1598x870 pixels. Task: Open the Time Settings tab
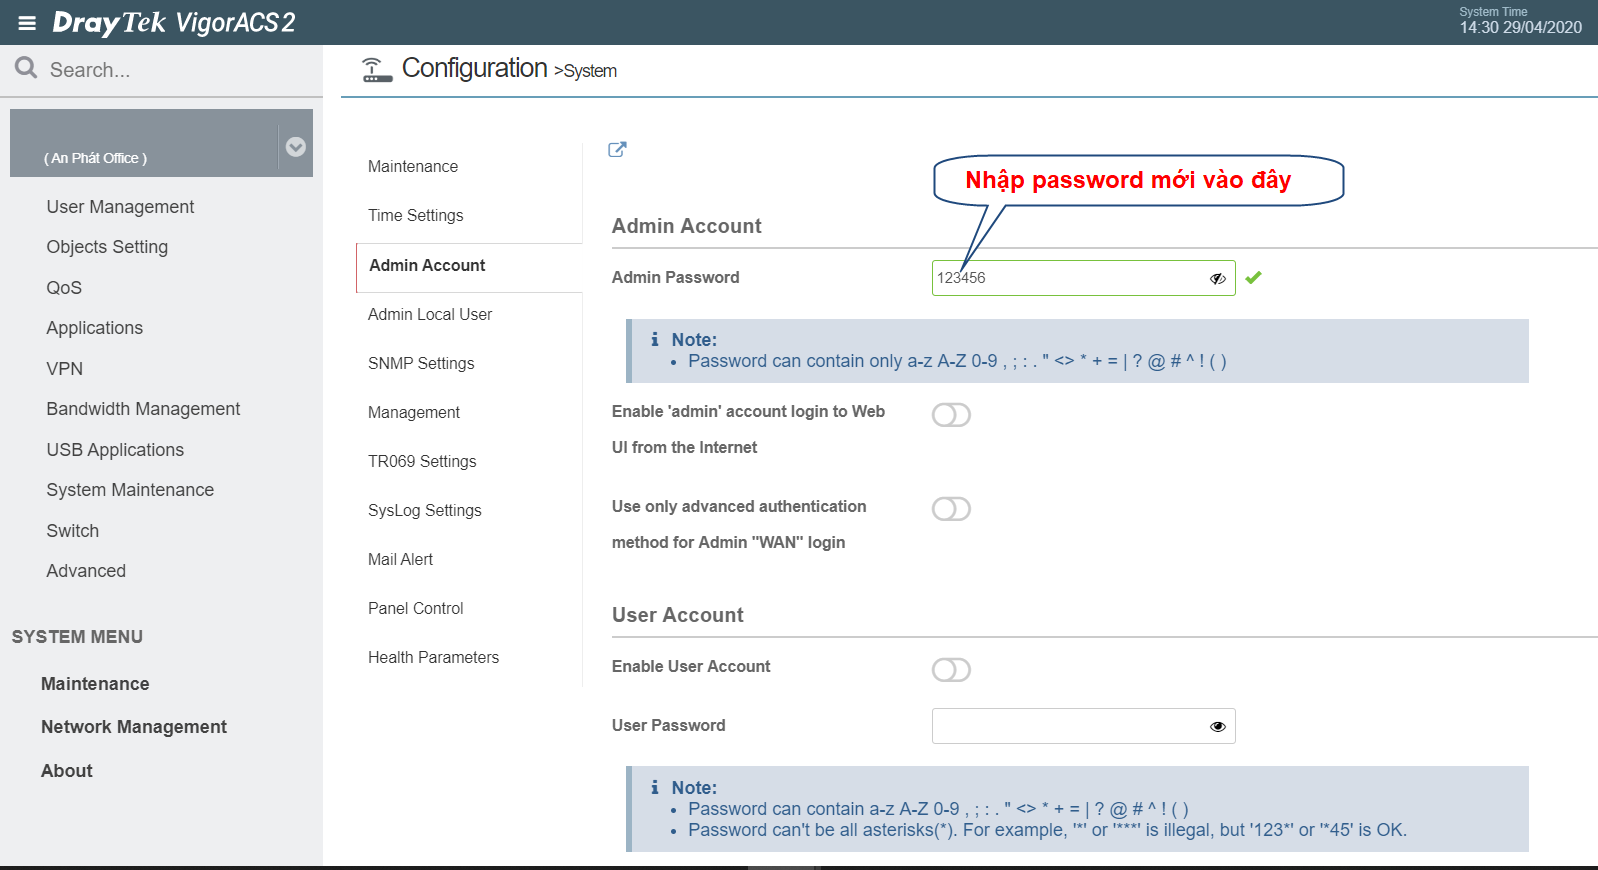pyautogui.click(x=416, y=215)
